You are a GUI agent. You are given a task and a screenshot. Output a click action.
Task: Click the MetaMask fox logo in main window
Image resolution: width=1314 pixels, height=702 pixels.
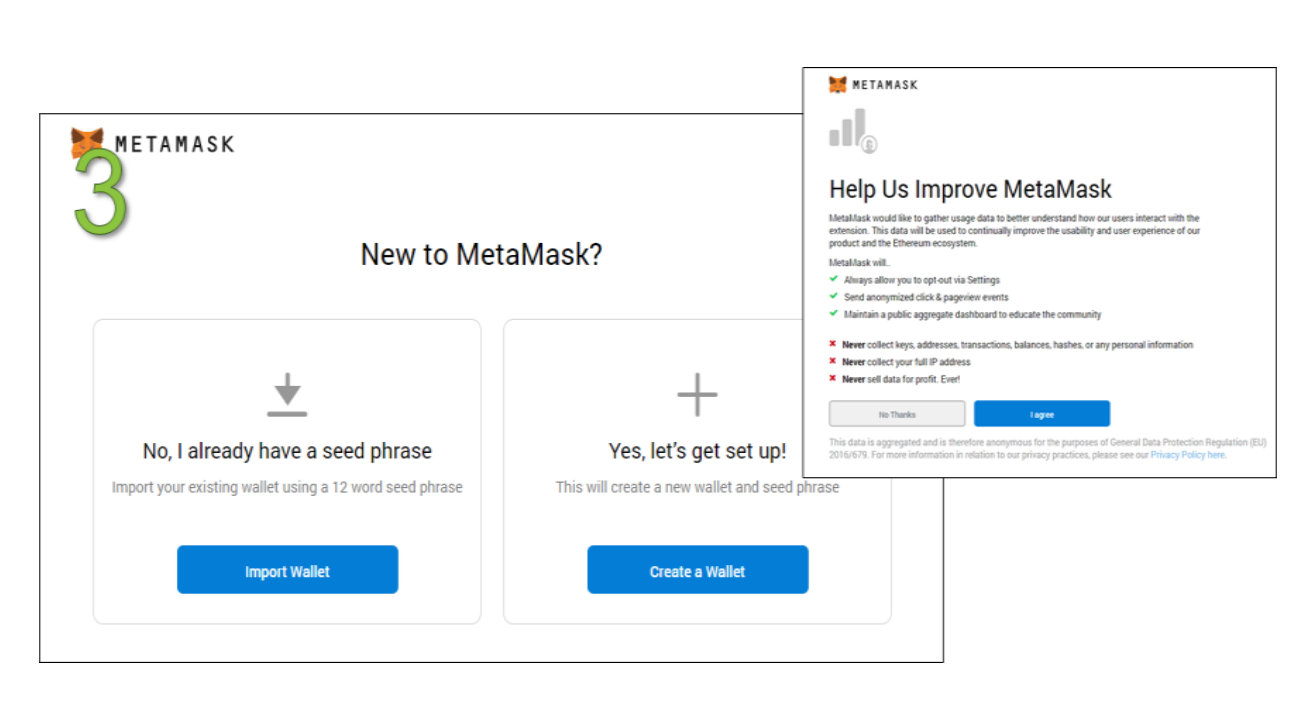(87, 142)
